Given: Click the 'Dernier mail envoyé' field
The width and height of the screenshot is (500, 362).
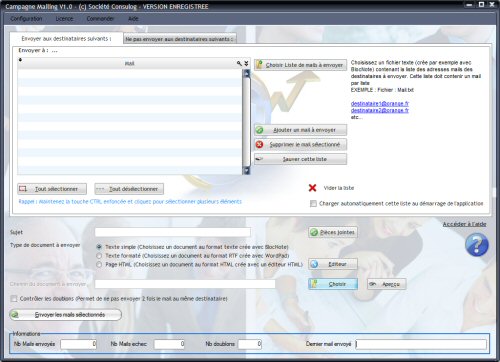Looking at the screenshot, I should (x=421, y=344).
